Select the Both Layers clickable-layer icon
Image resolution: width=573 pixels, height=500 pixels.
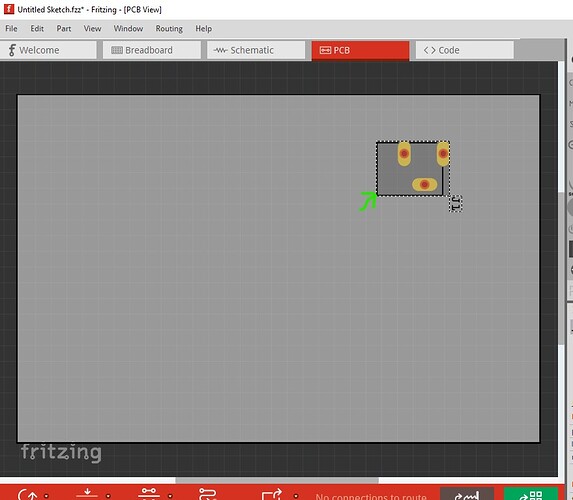[x=149, y=494]
